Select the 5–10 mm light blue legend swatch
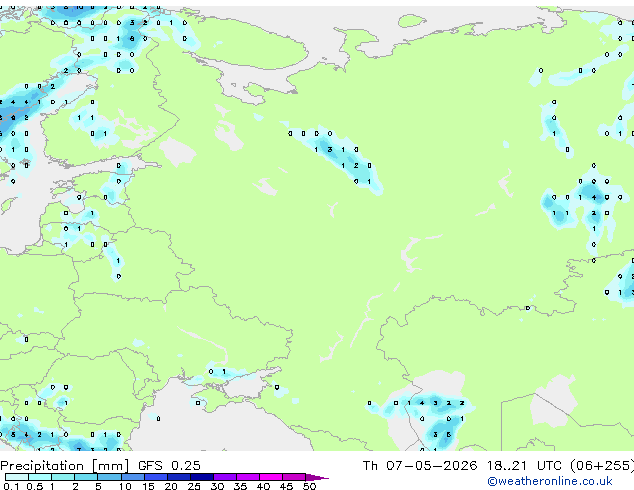Screen dimensions: 634x490 pyautogui.click(x=109, y=477)
